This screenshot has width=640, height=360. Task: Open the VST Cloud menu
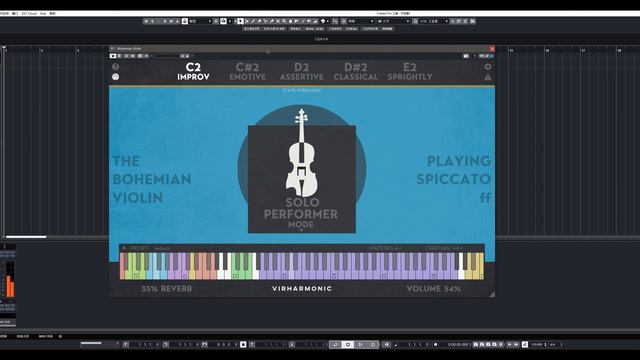tap(29, 13)
